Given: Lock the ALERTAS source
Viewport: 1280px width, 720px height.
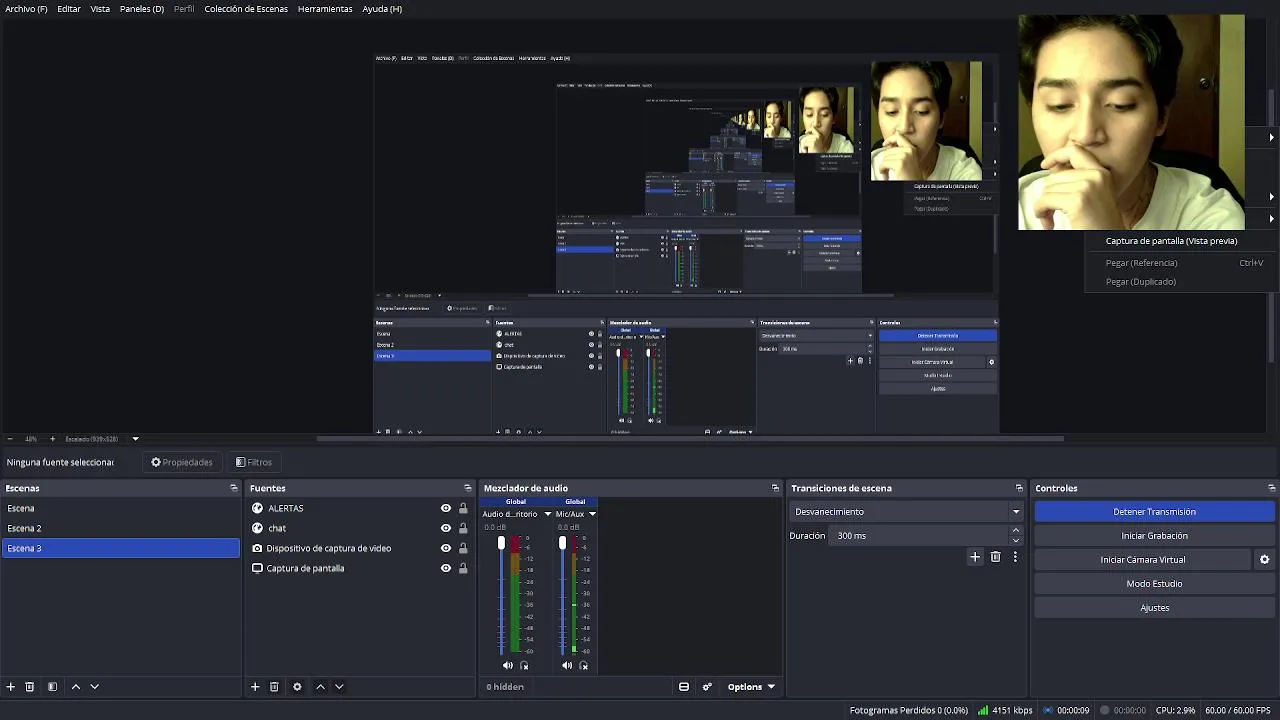Looking at the screenshot, I should 463,508.
